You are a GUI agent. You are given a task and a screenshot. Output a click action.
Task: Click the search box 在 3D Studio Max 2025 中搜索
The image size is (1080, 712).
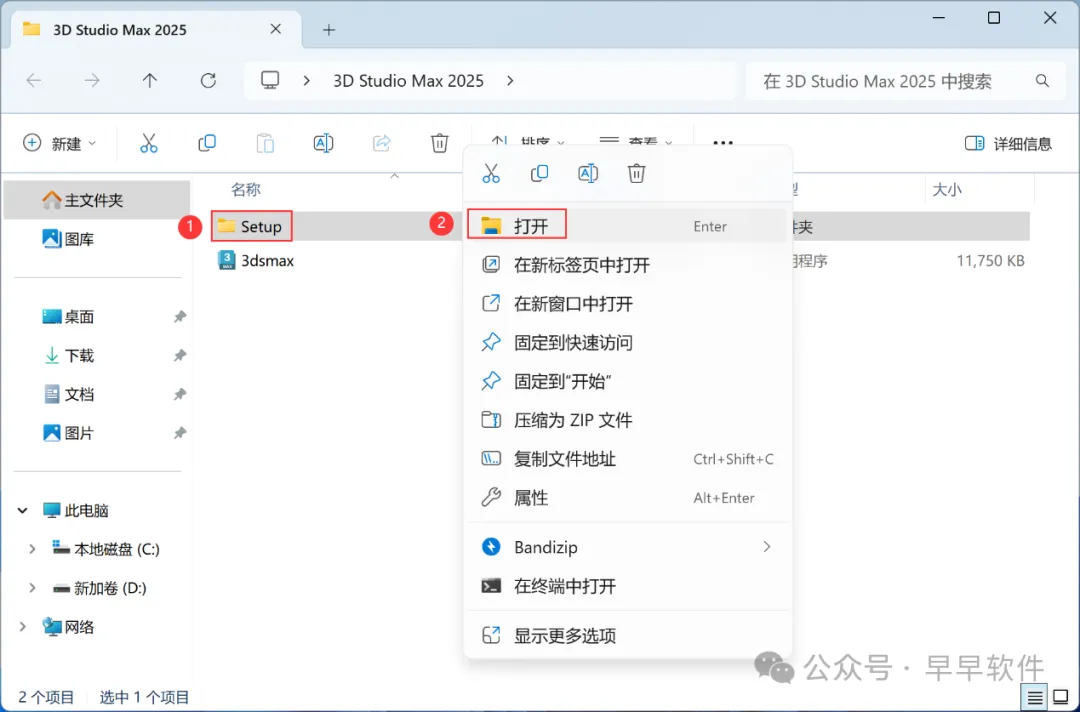(x=906, y=81)
